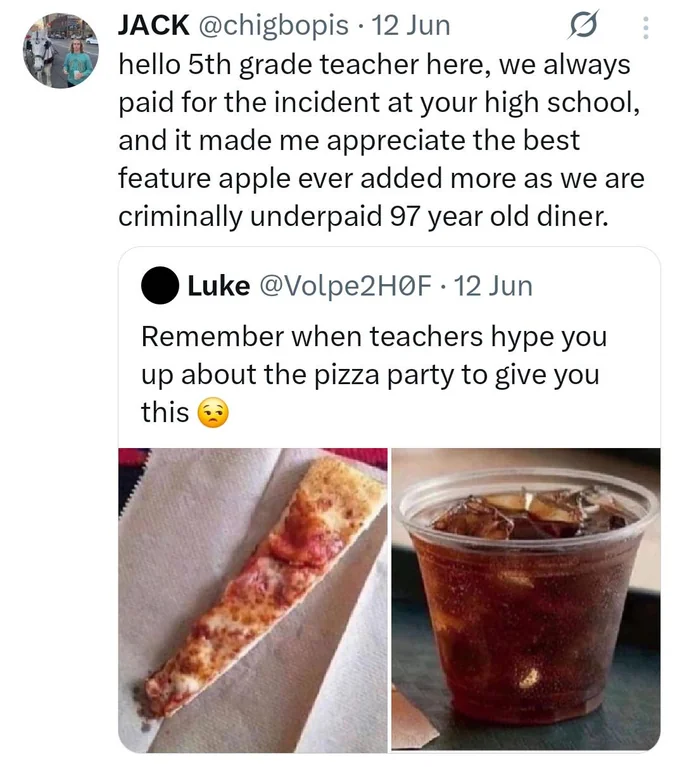This screenshot has width=677, height=767.
Task: Enlarge the thin pizza slice photo
Action: [253, 598]
